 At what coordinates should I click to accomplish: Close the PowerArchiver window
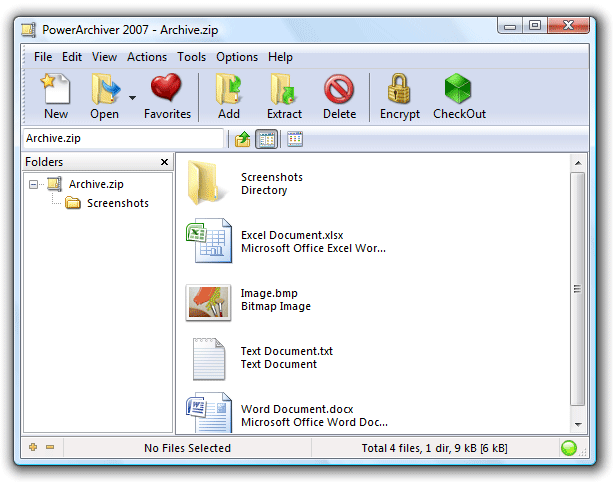click(x=568, y=26)
